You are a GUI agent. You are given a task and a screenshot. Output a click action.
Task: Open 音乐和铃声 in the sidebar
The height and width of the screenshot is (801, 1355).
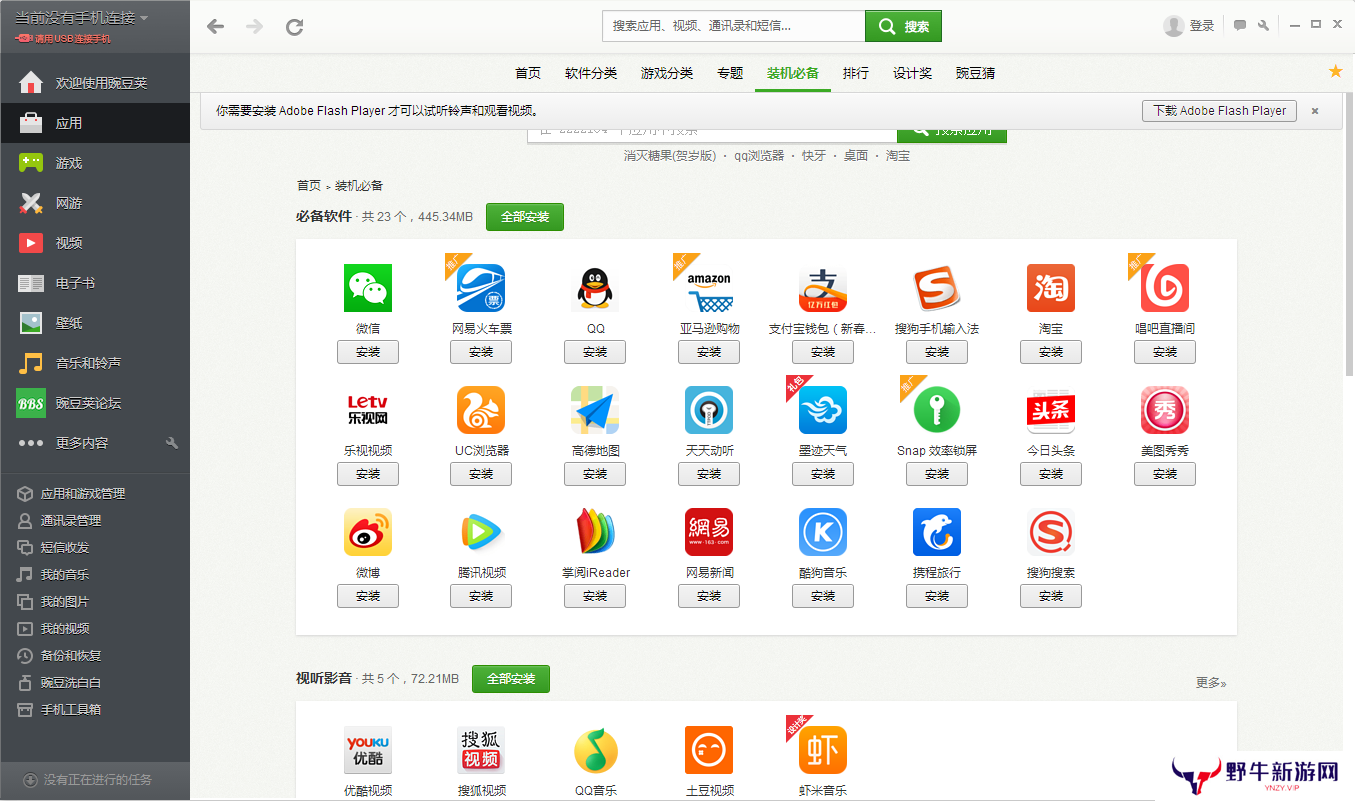95,363
